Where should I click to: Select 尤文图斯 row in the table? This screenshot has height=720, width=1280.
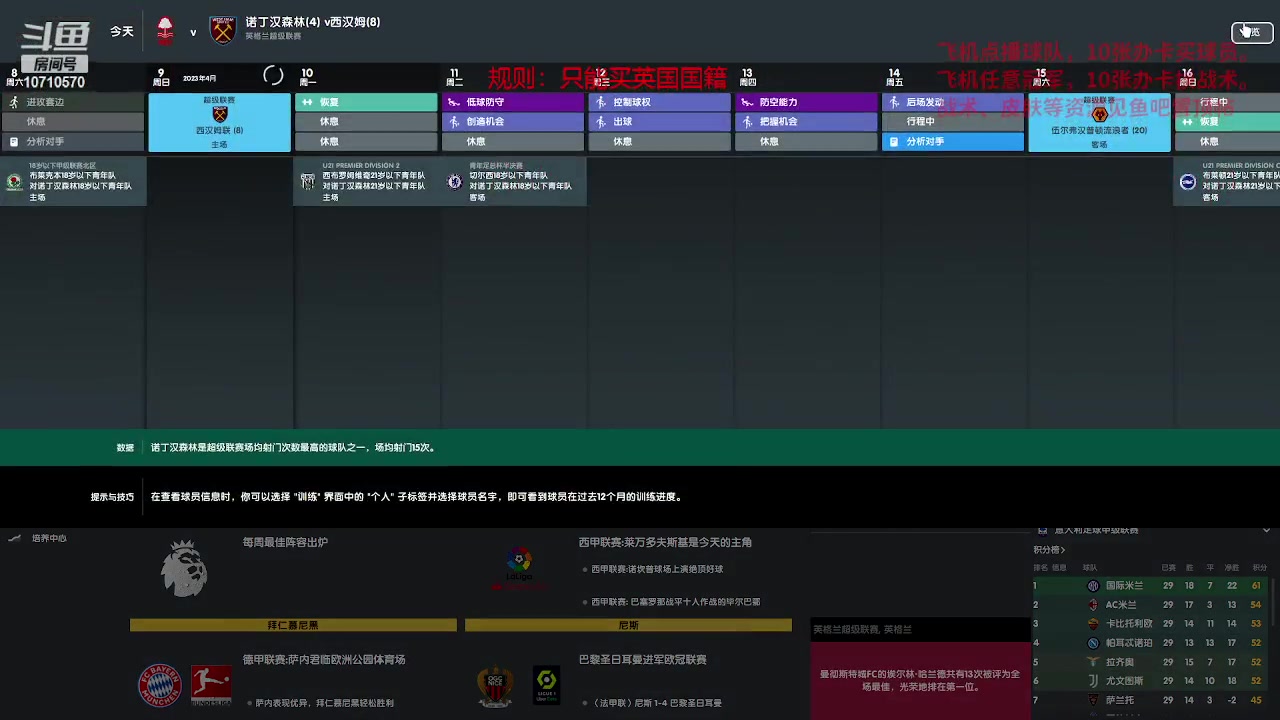pos(1150,681)
